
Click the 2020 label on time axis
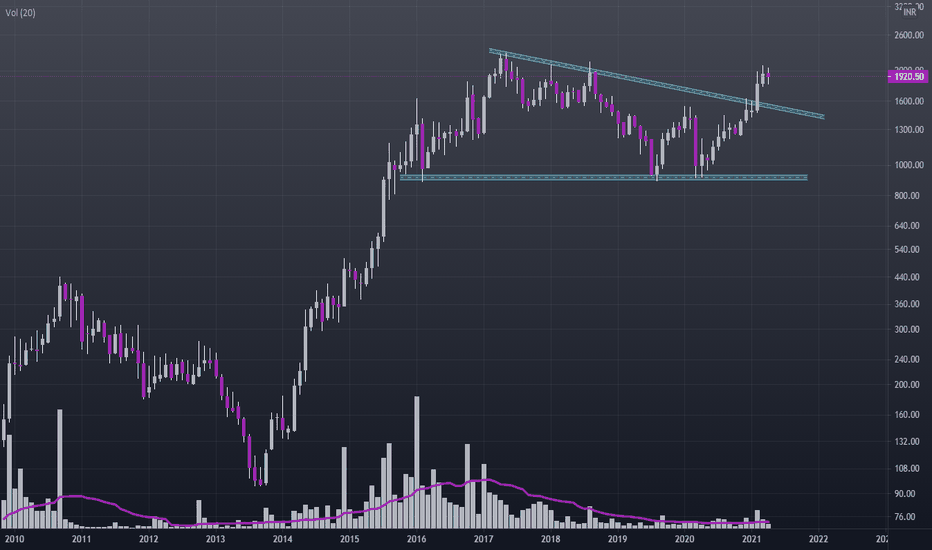tap(684, 539)
